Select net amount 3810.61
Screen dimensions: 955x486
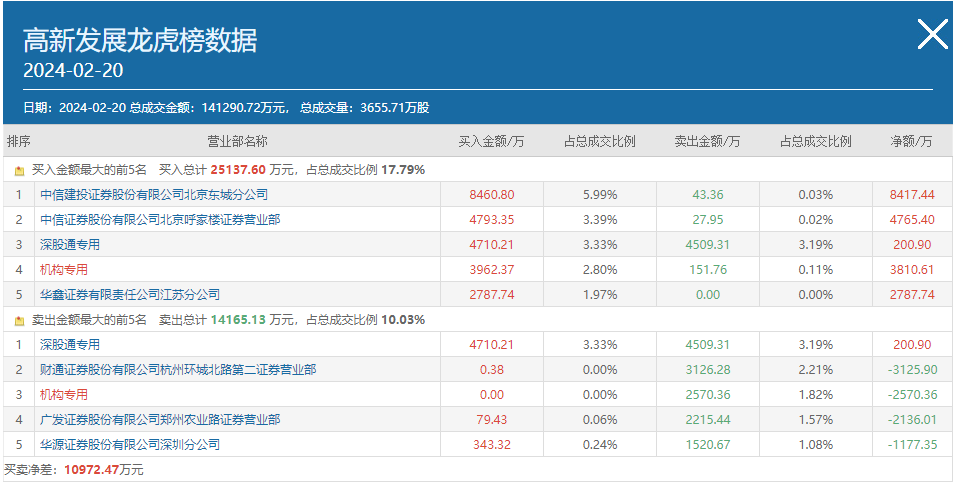point(912,270)
